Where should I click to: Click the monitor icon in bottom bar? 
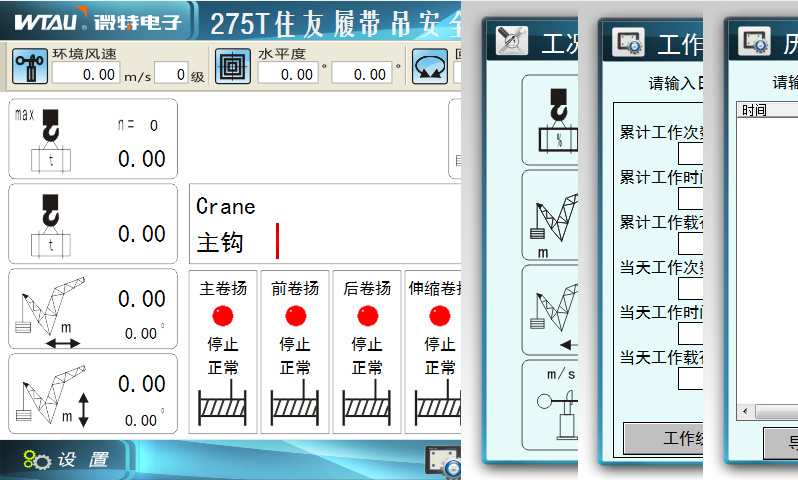pyautogui.click(x=443, y=460)
